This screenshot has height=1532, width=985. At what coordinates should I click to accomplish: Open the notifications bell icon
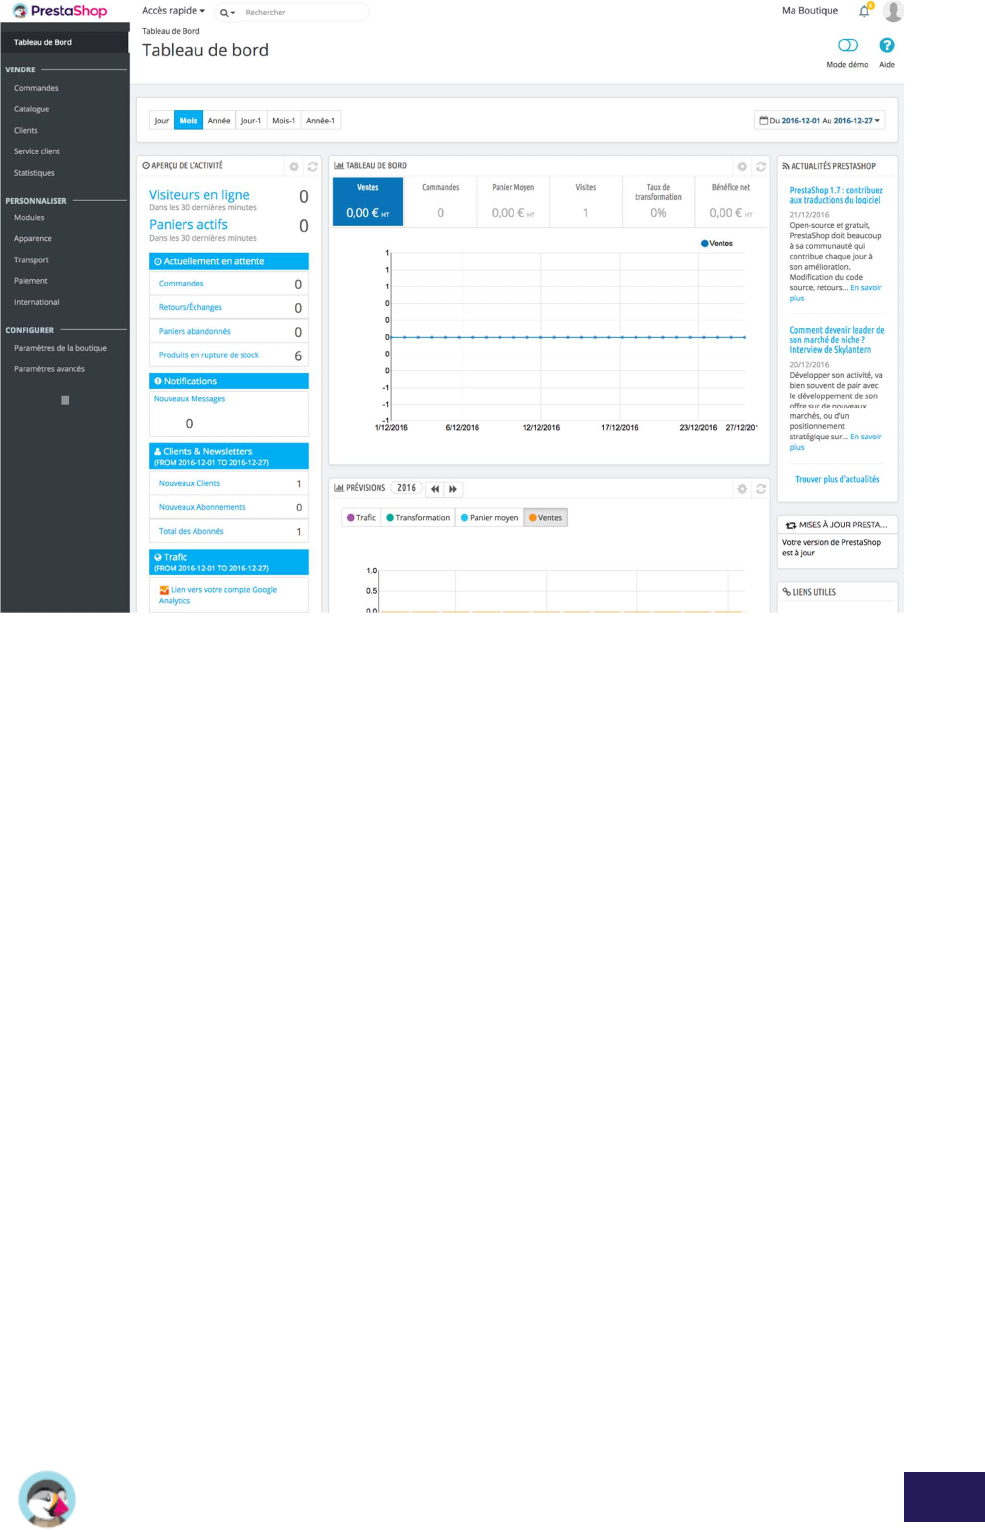(864, 11)
